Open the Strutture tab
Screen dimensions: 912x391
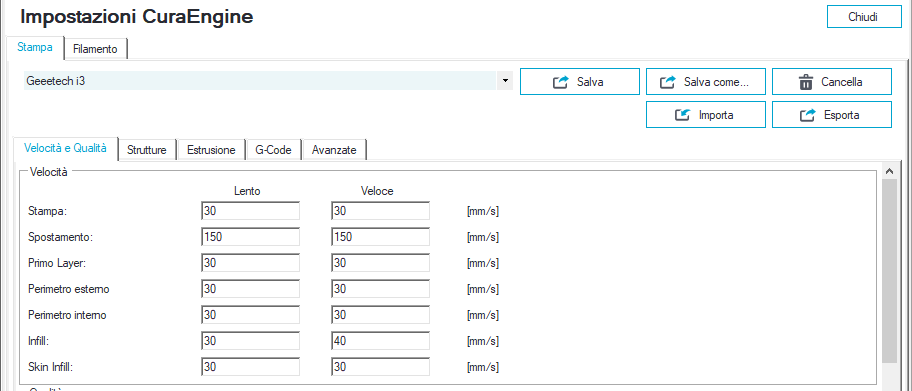point(147,150)
